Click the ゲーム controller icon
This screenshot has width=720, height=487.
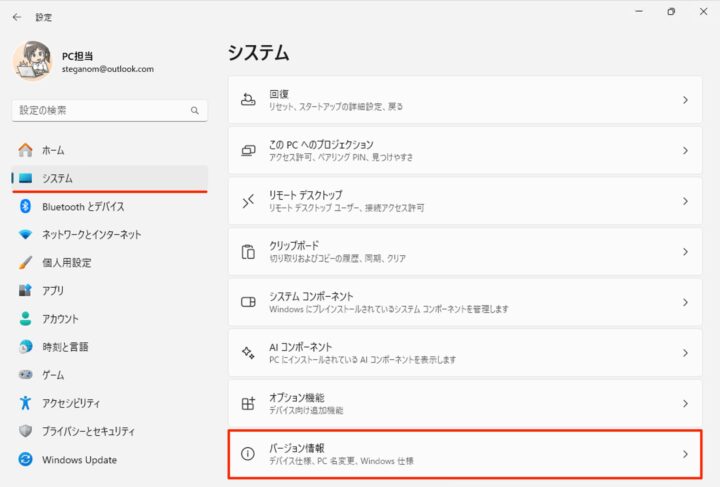(x=26, y=375)
